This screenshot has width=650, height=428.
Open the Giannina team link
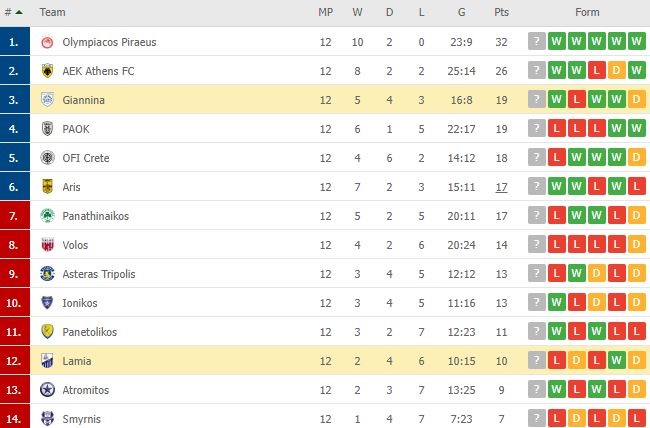click(x=83, y=100)
